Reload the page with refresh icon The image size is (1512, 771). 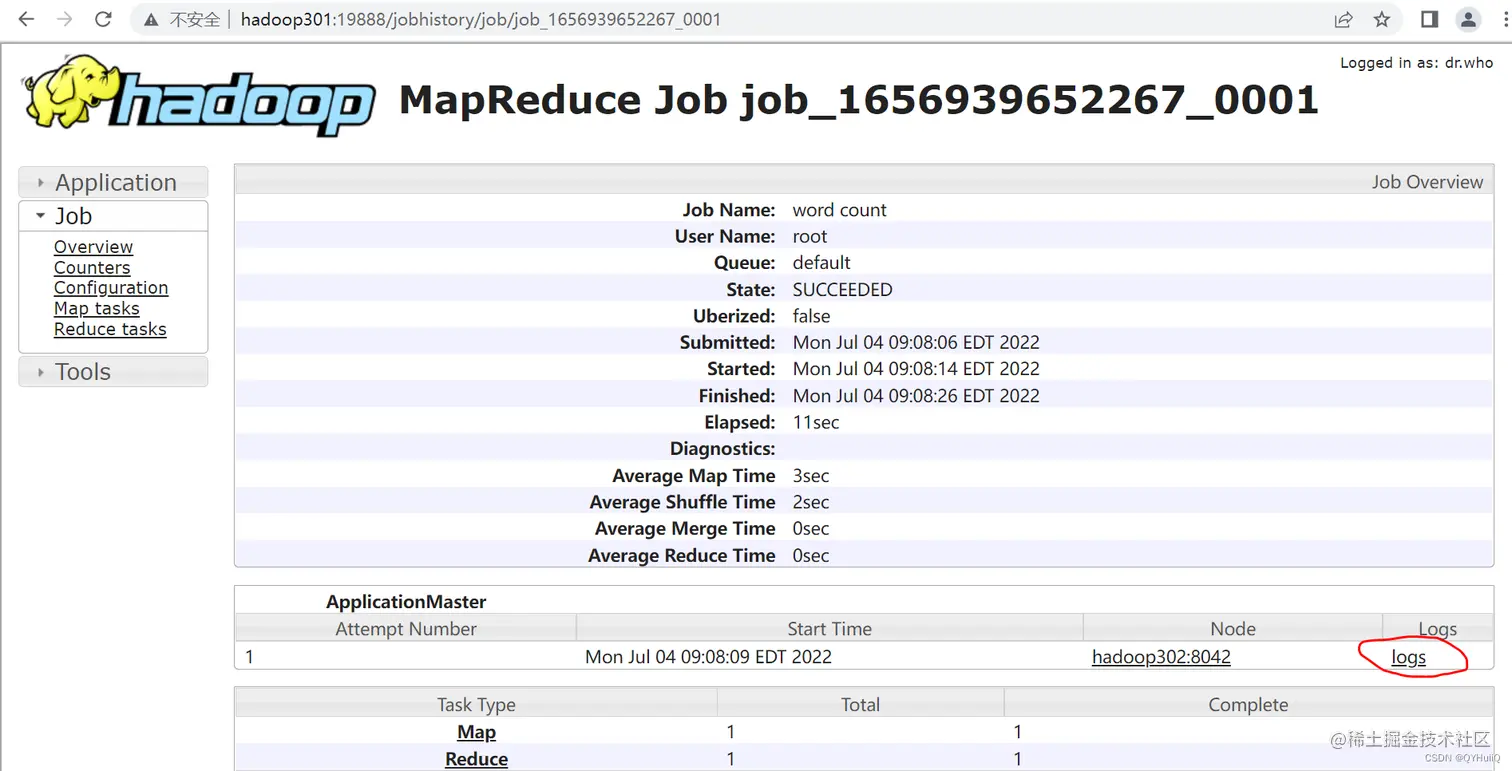103,19
